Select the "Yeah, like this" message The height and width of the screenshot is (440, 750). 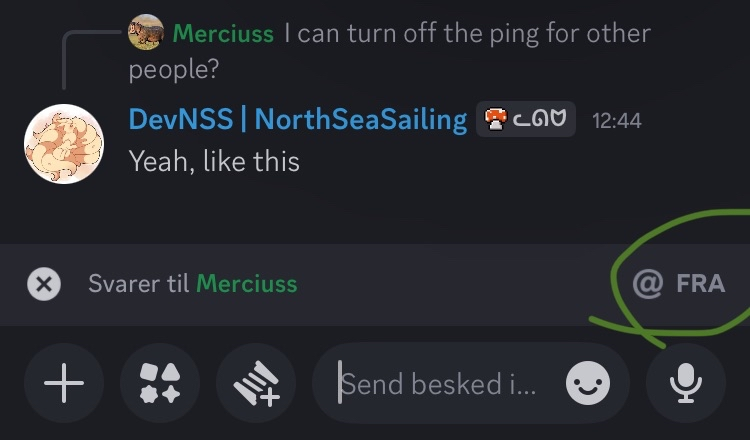pyautogui.click(x=214, y=160)
